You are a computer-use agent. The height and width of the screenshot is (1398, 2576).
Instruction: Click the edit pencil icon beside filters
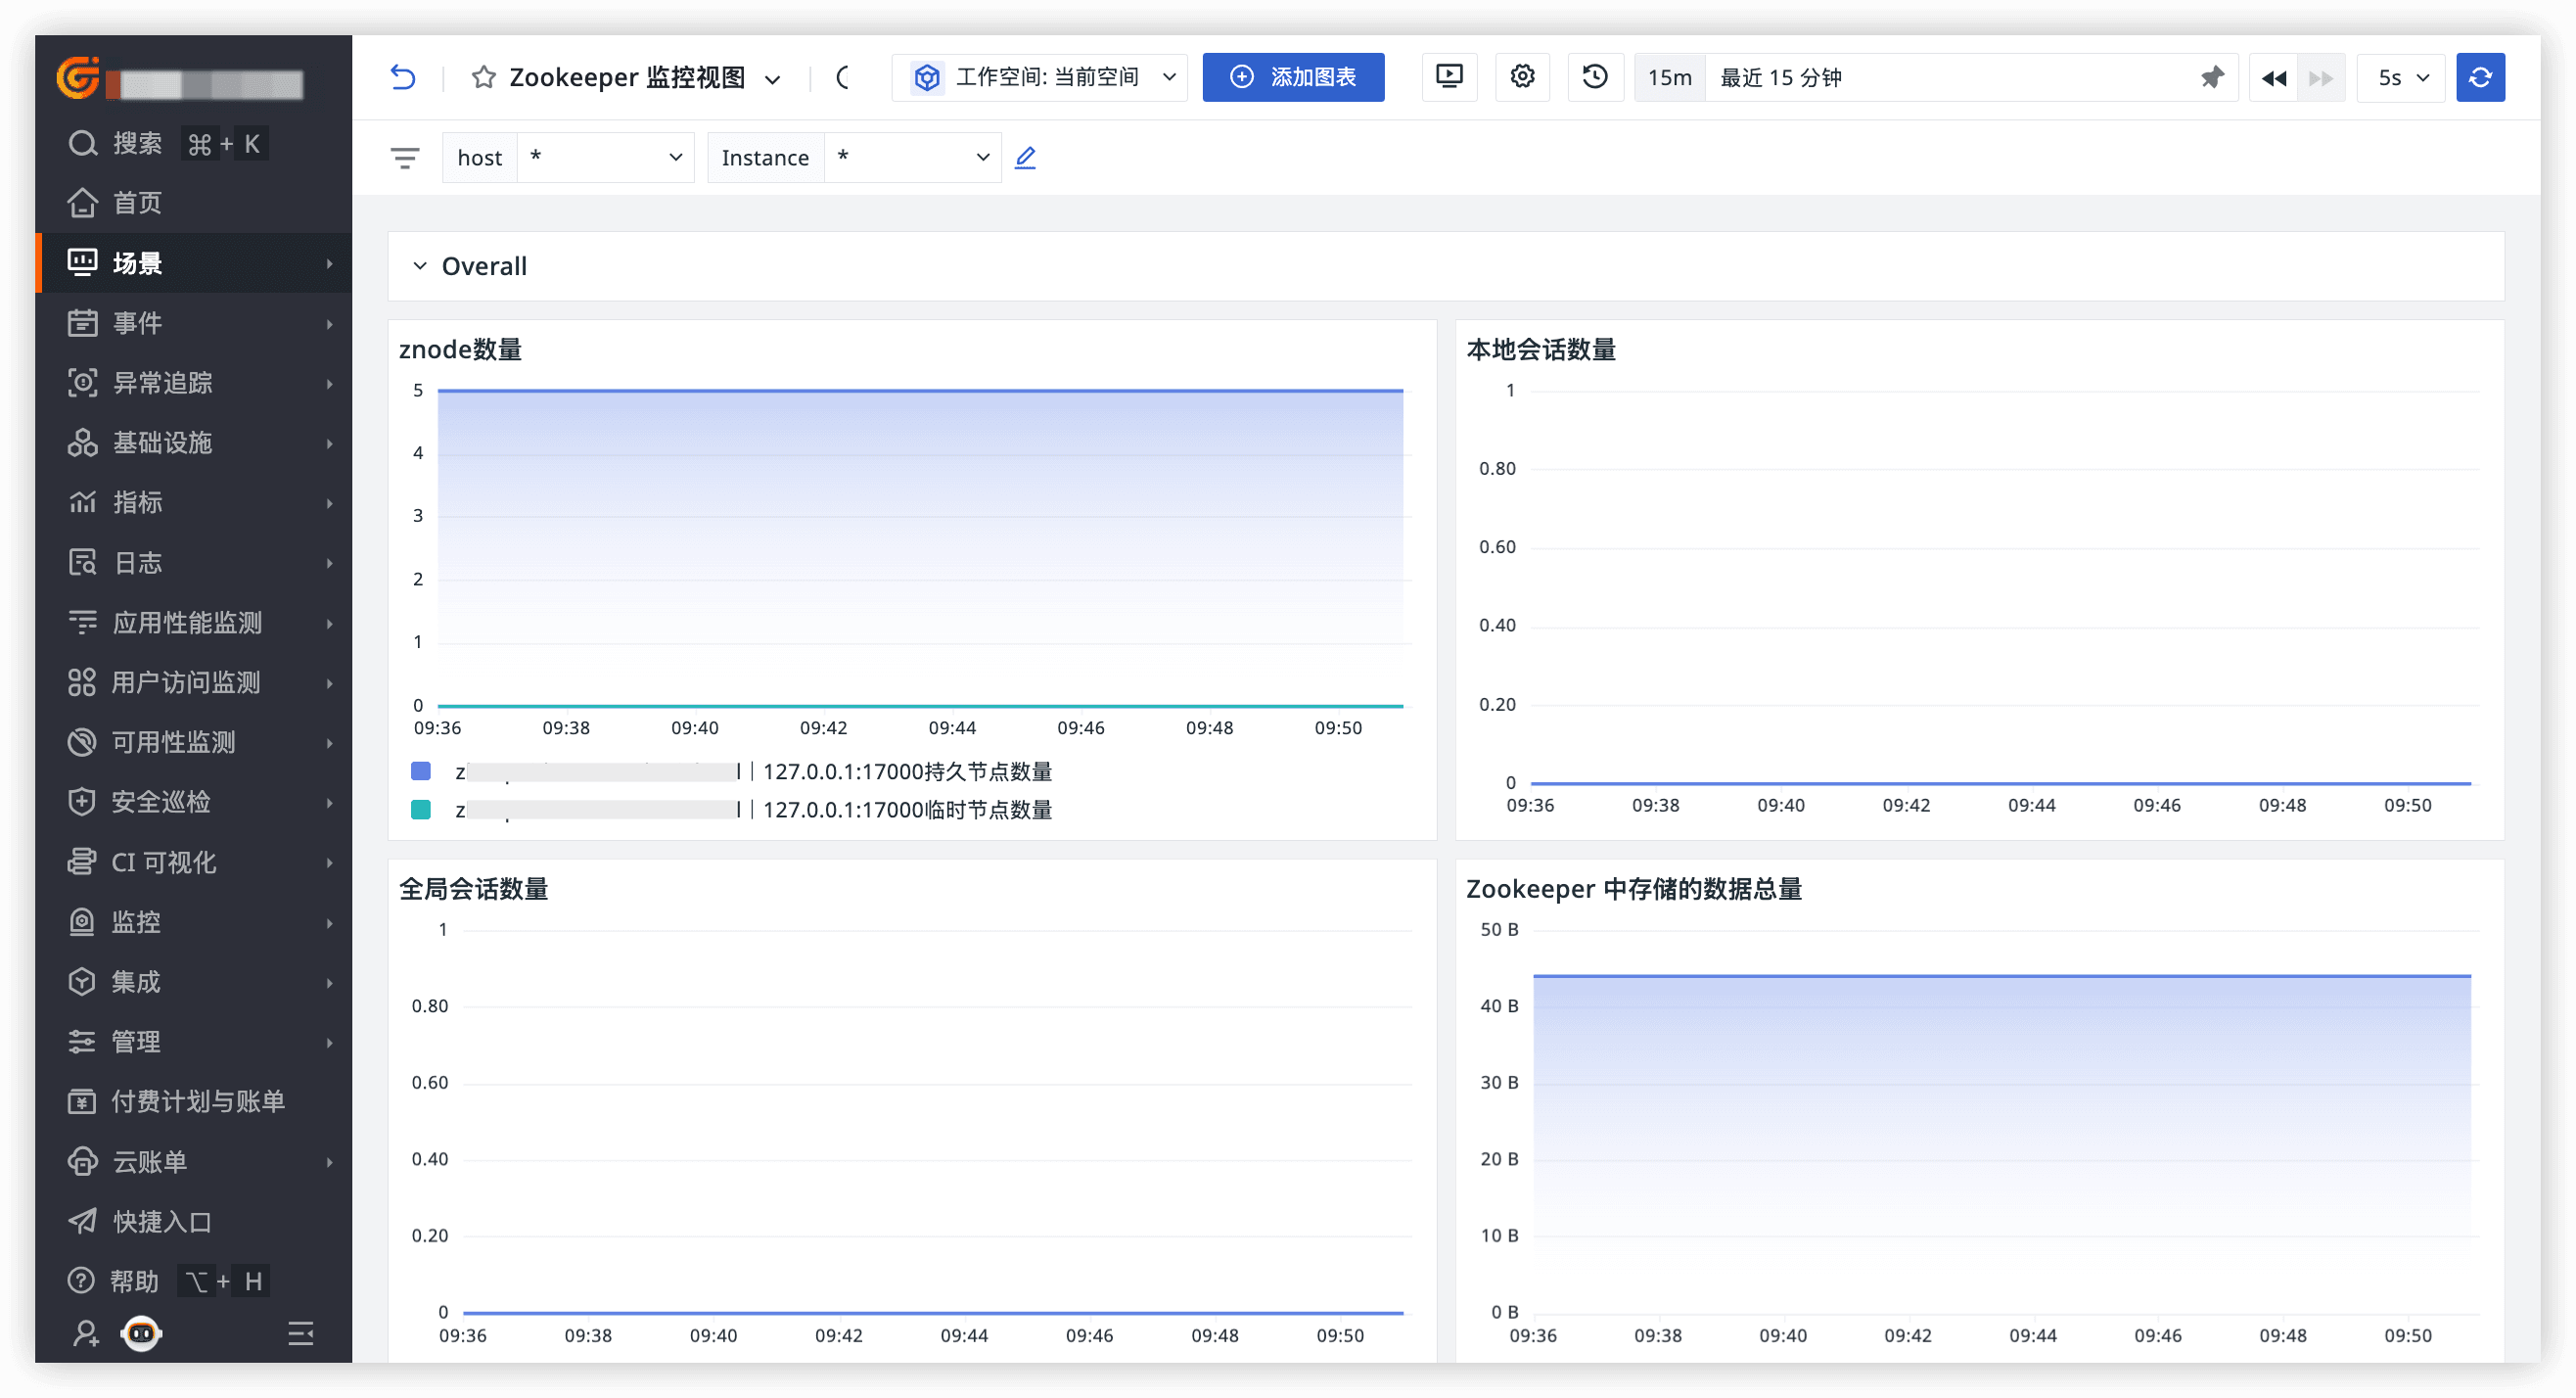pos(1025,157)
